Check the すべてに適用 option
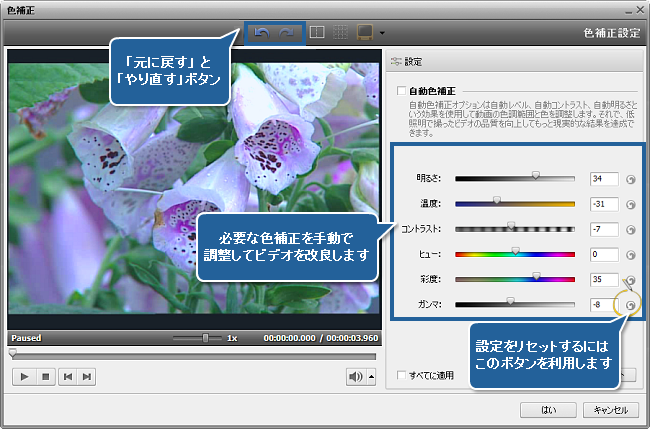This screenshot has height=429, width=650. click(401, 376)
